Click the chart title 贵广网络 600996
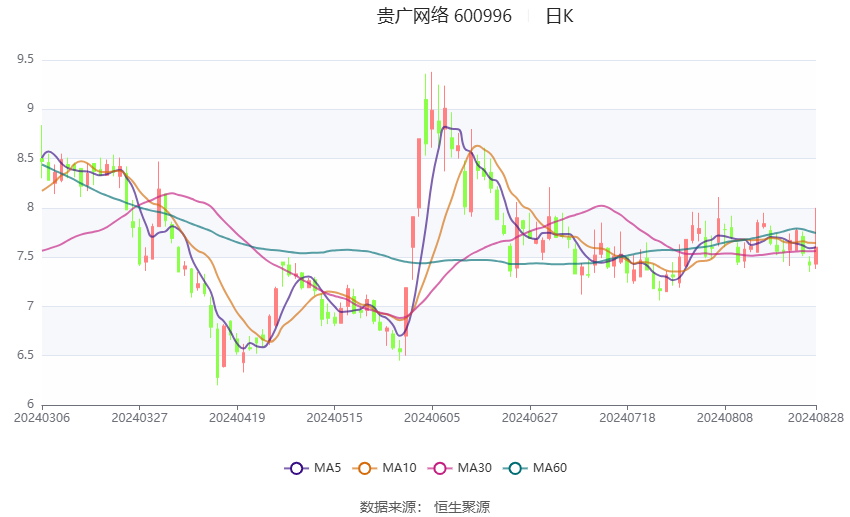 [x=444, y=16]
